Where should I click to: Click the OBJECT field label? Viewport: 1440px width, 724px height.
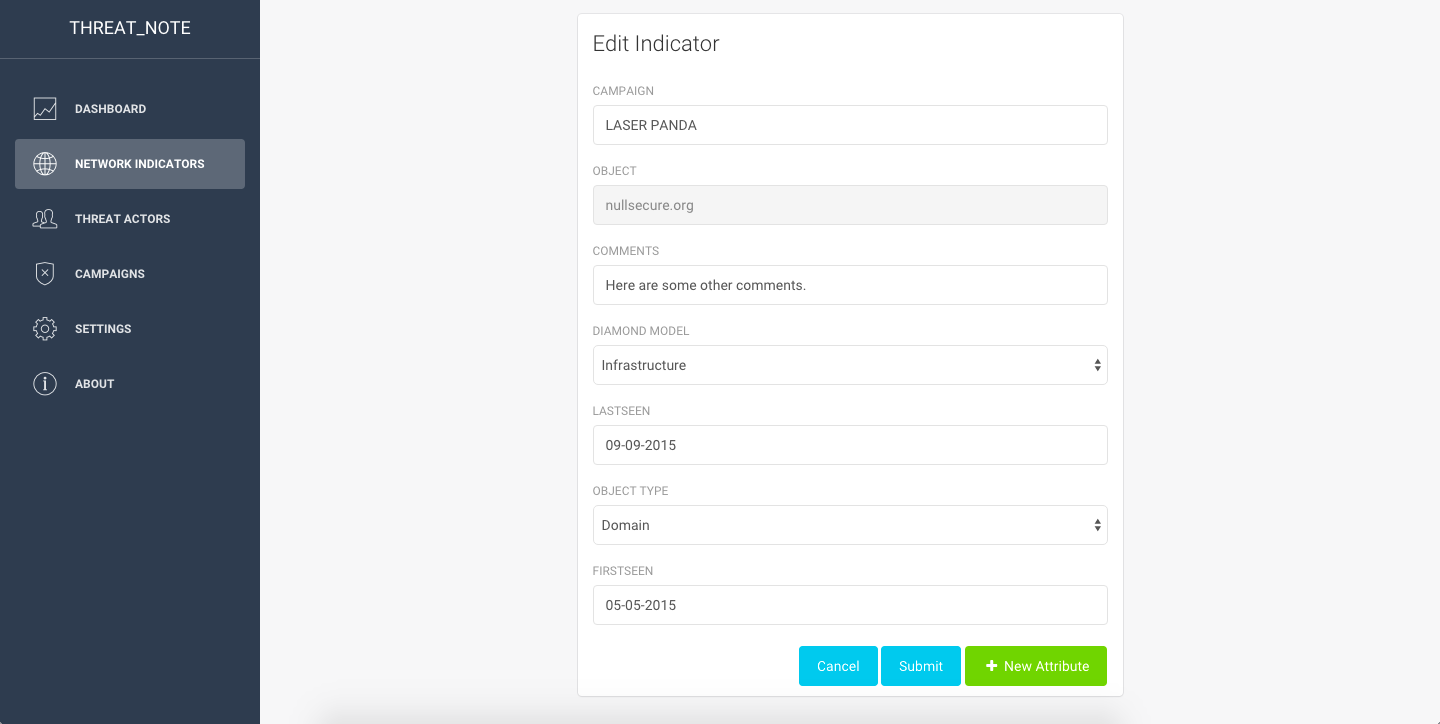coord(615,171)
